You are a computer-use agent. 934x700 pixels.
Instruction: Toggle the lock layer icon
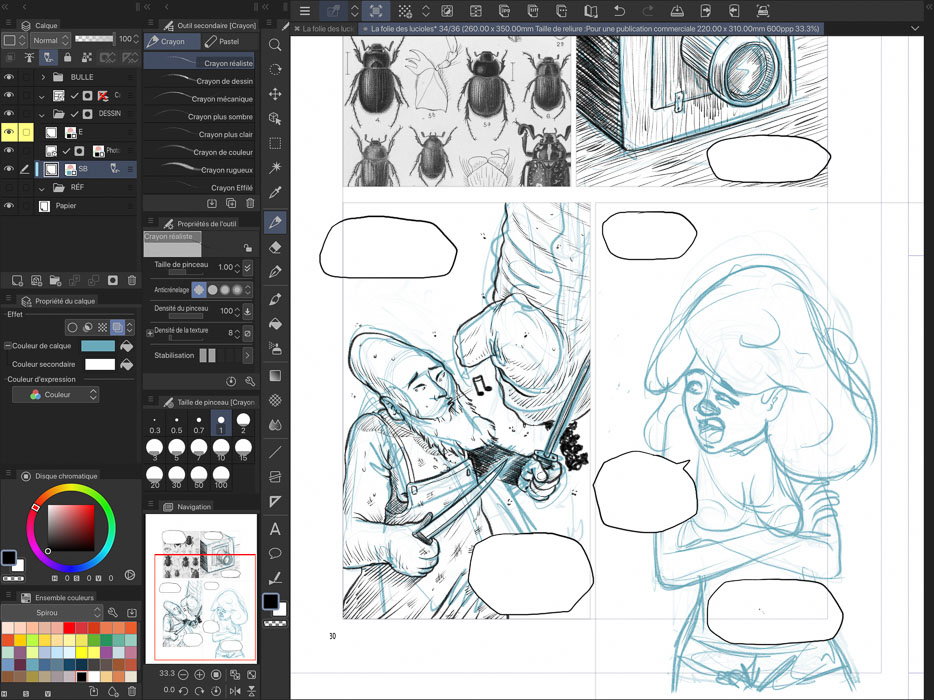pyautogui.click(x=67, y=58)
